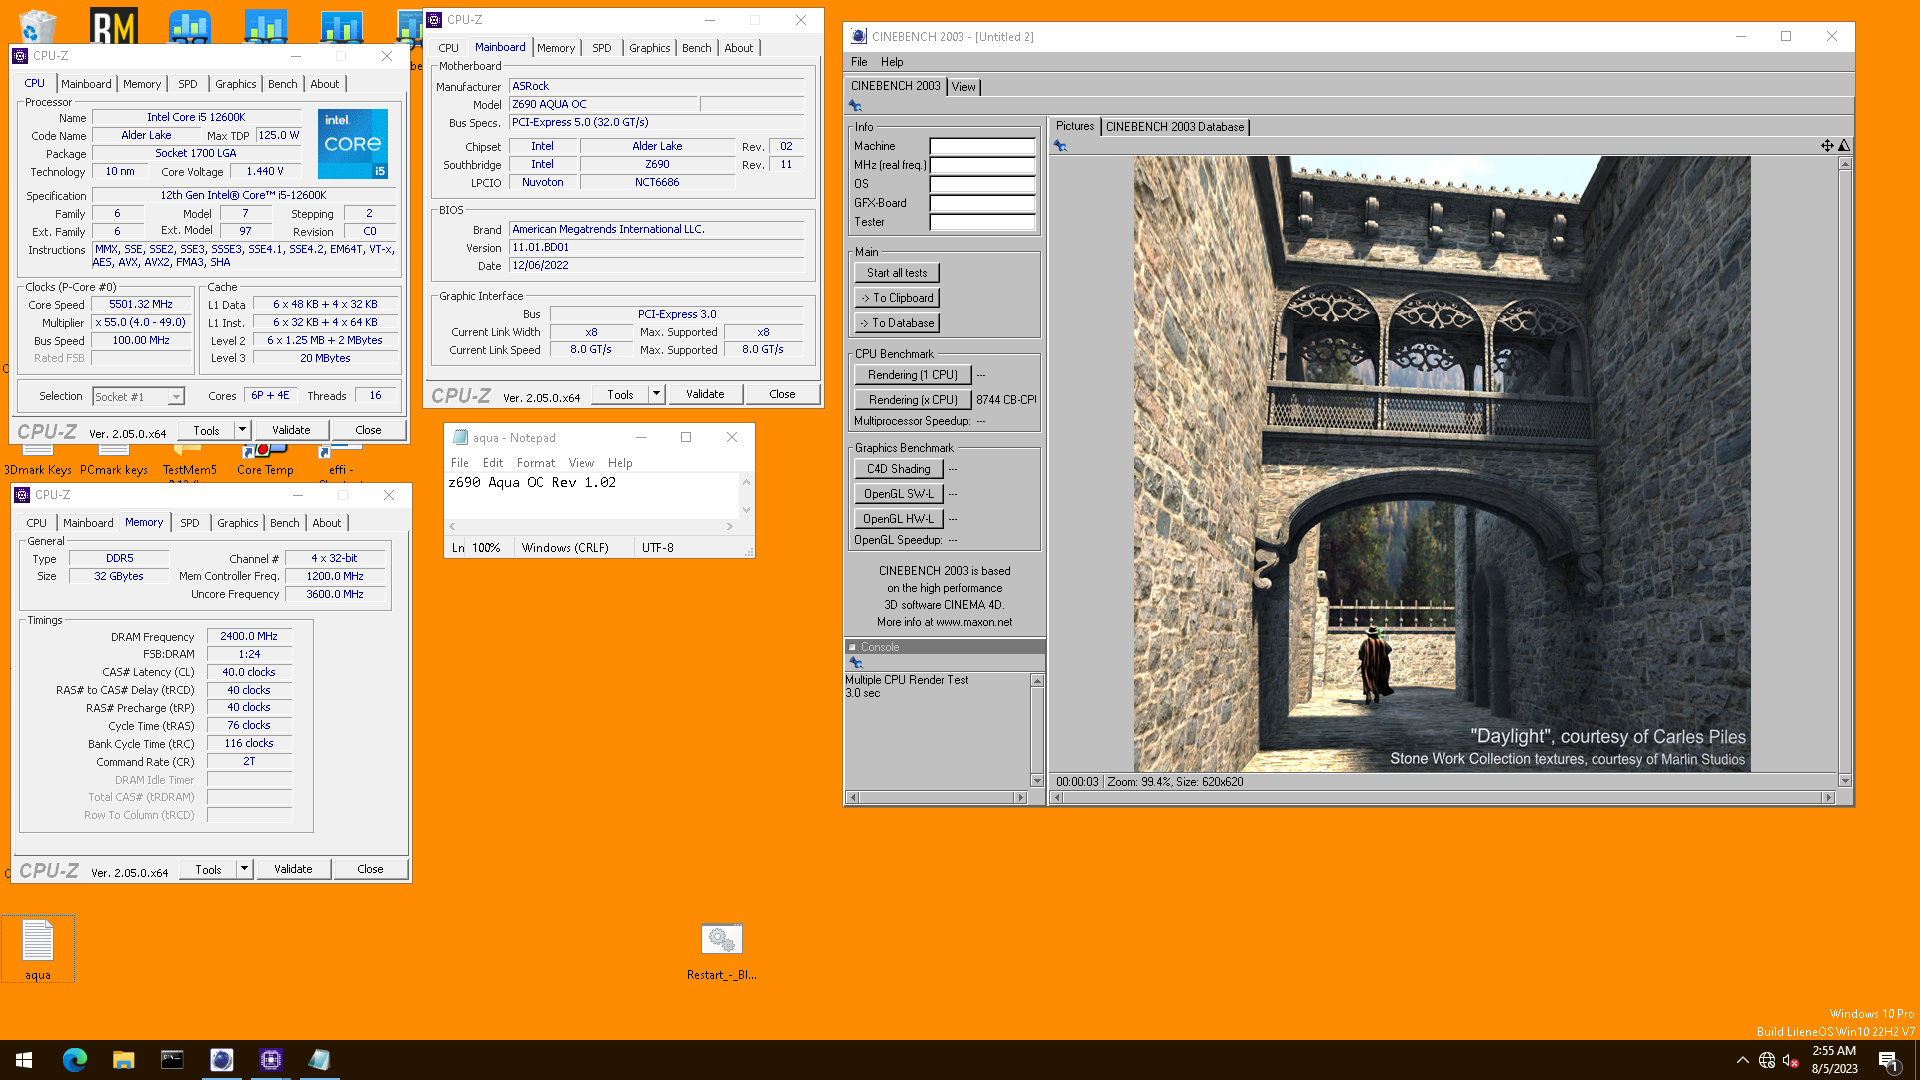Click the Notepad text area
This screenshot has width=1920, height=1080.
click(592, 495)
